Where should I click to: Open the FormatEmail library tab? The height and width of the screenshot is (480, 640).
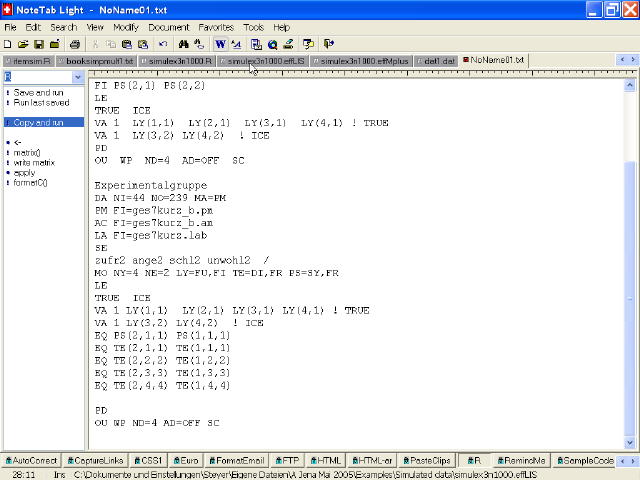coord(237,460)
